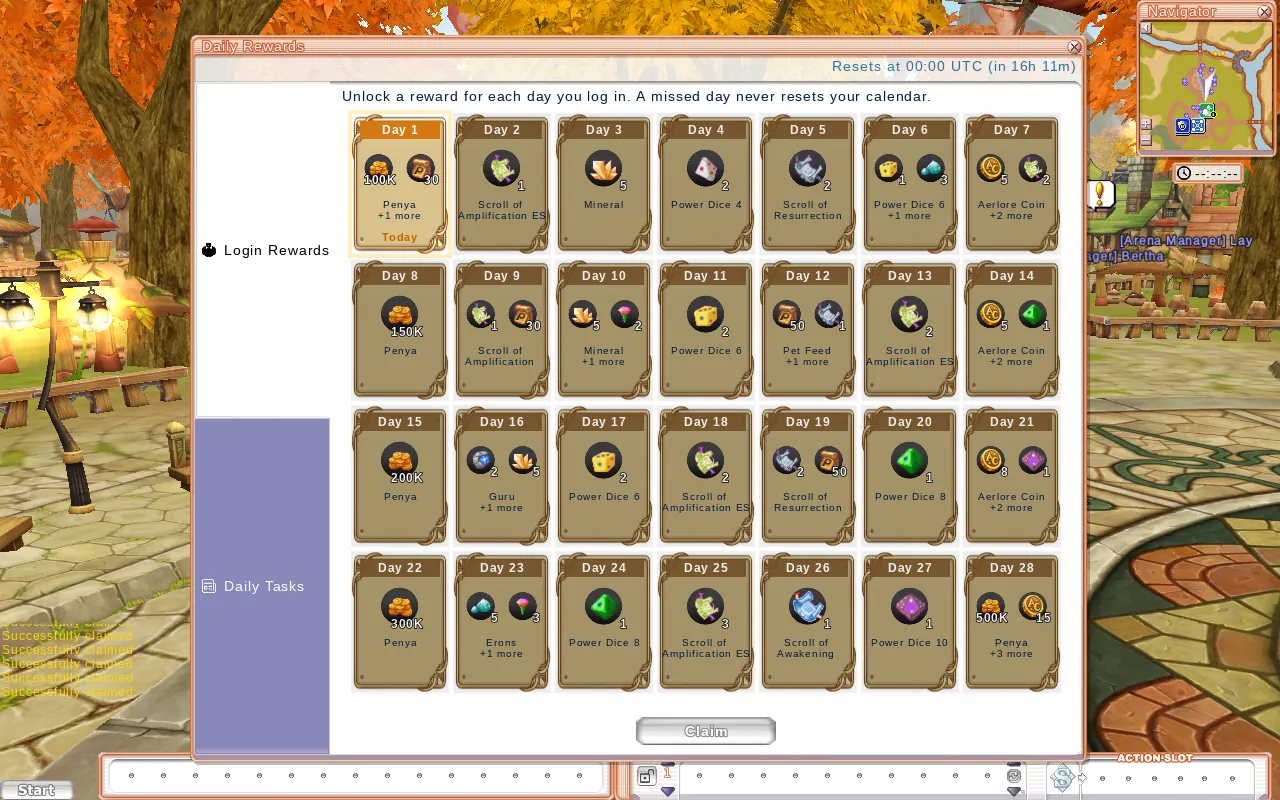This screenshot has width=1280, height=800.
Task: Click the Day 3 Mineral reward icon
Action: click(x=603, y=169)
